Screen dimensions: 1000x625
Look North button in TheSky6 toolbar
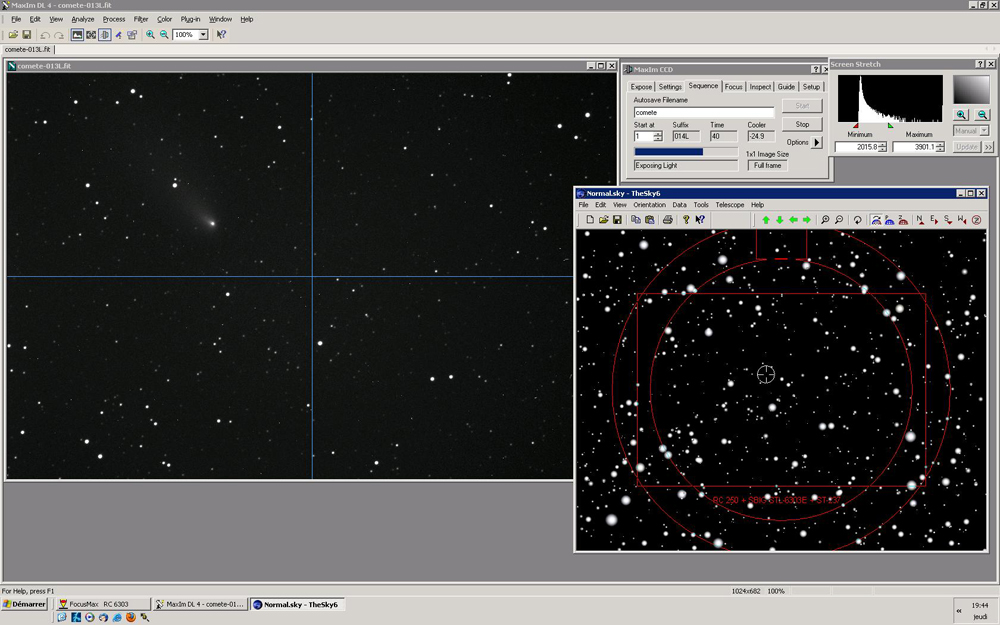click(x=920, y=219)
